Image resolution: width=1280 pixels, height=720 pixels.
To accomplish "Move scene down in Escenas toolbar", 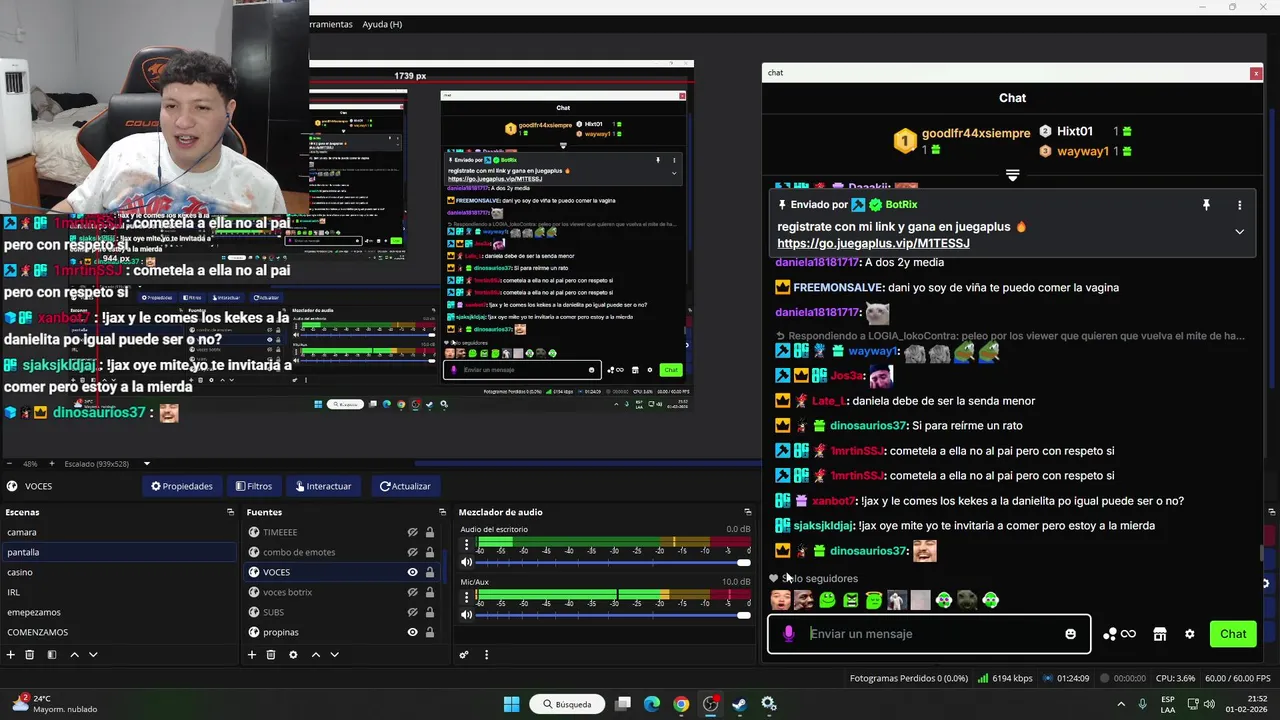I will coord(93,655).
